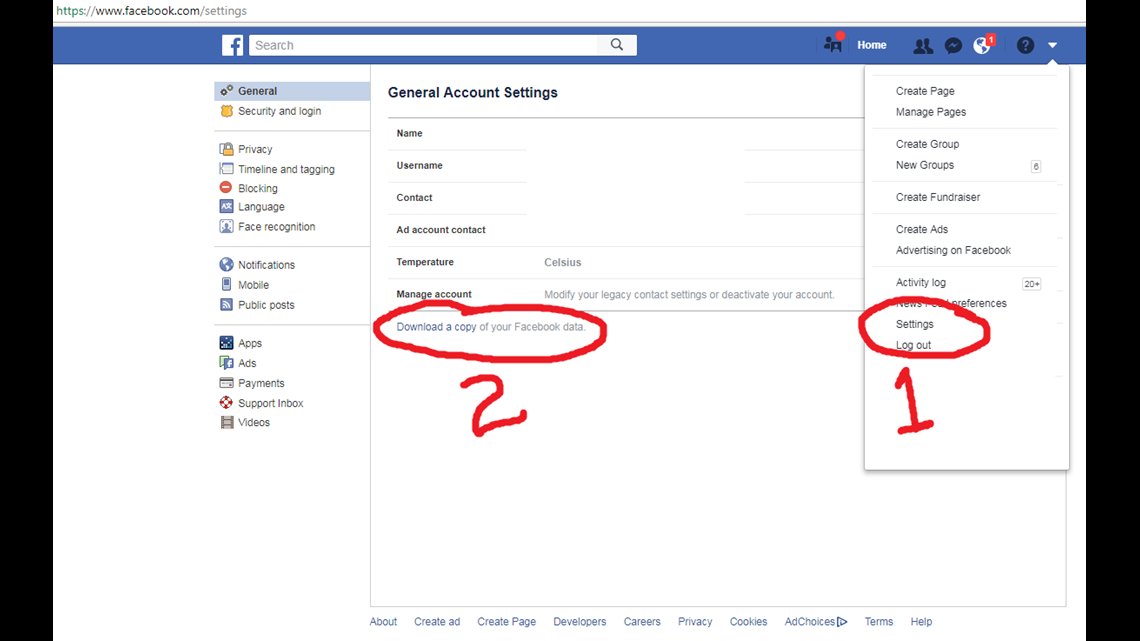Click the Videos film icon
This screenshot has height=641, width=1140.
(x=227, y=422)
